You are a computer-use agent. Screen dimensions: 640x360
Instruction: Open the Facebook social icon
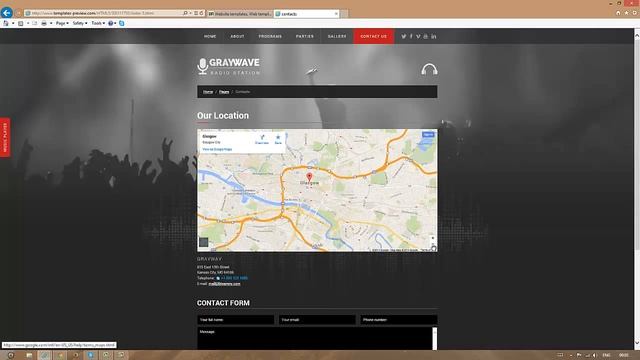pos(411,36)
